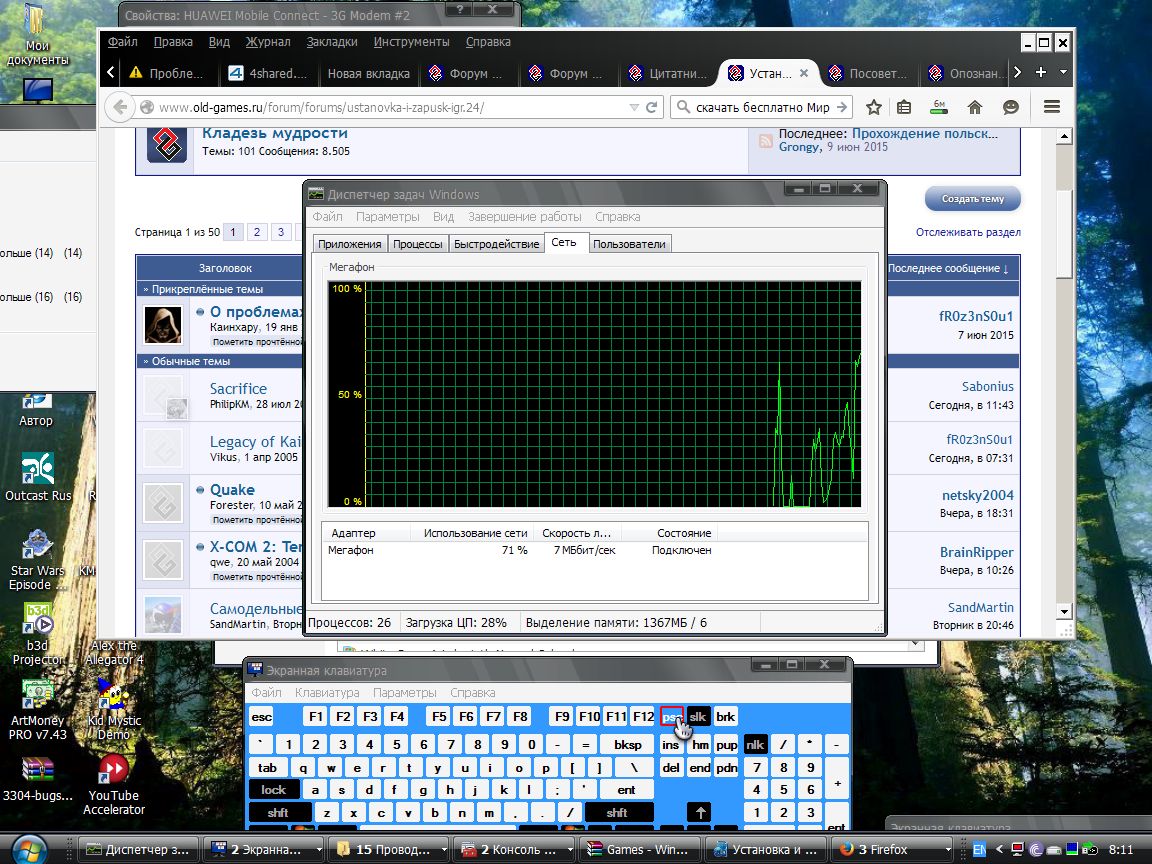
Task: Open the address bar history dropdown arrow
Action: [633, 107]
